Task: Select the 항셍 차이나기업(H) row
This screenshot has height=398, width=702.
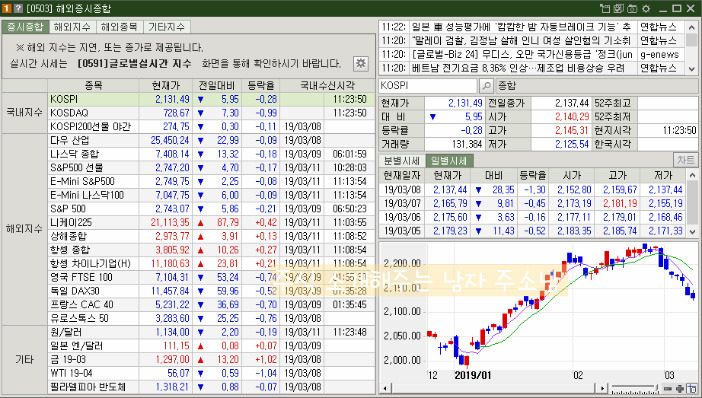Action: (x=211, y=263)
